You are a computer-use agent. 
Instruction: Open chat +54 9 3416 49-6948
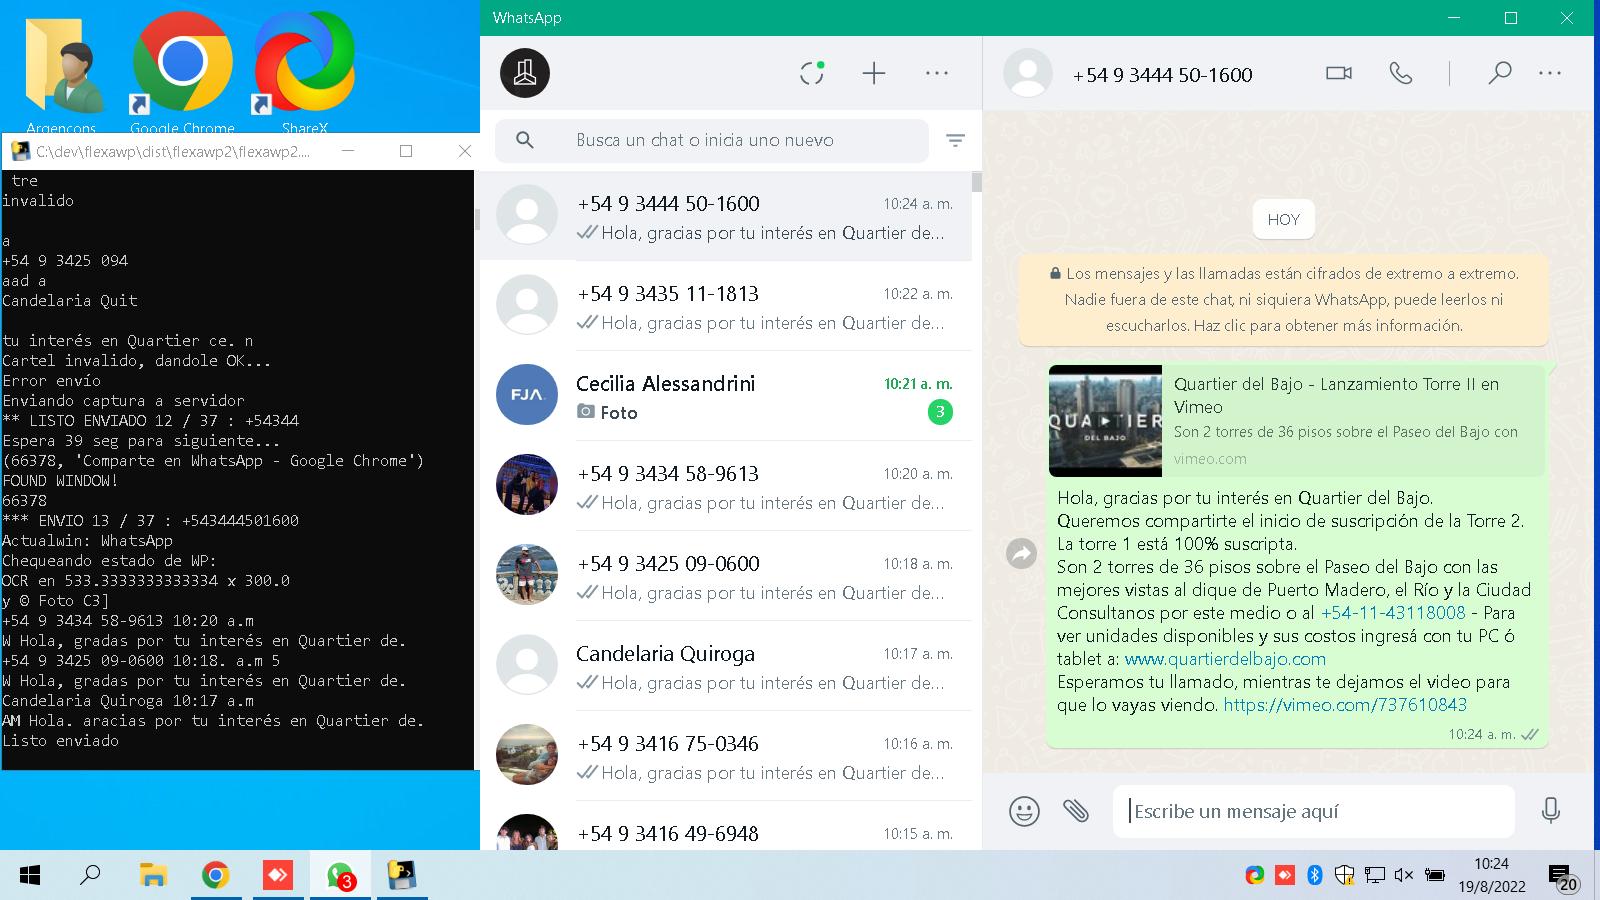pyautogui.click(x=726, y=828)
